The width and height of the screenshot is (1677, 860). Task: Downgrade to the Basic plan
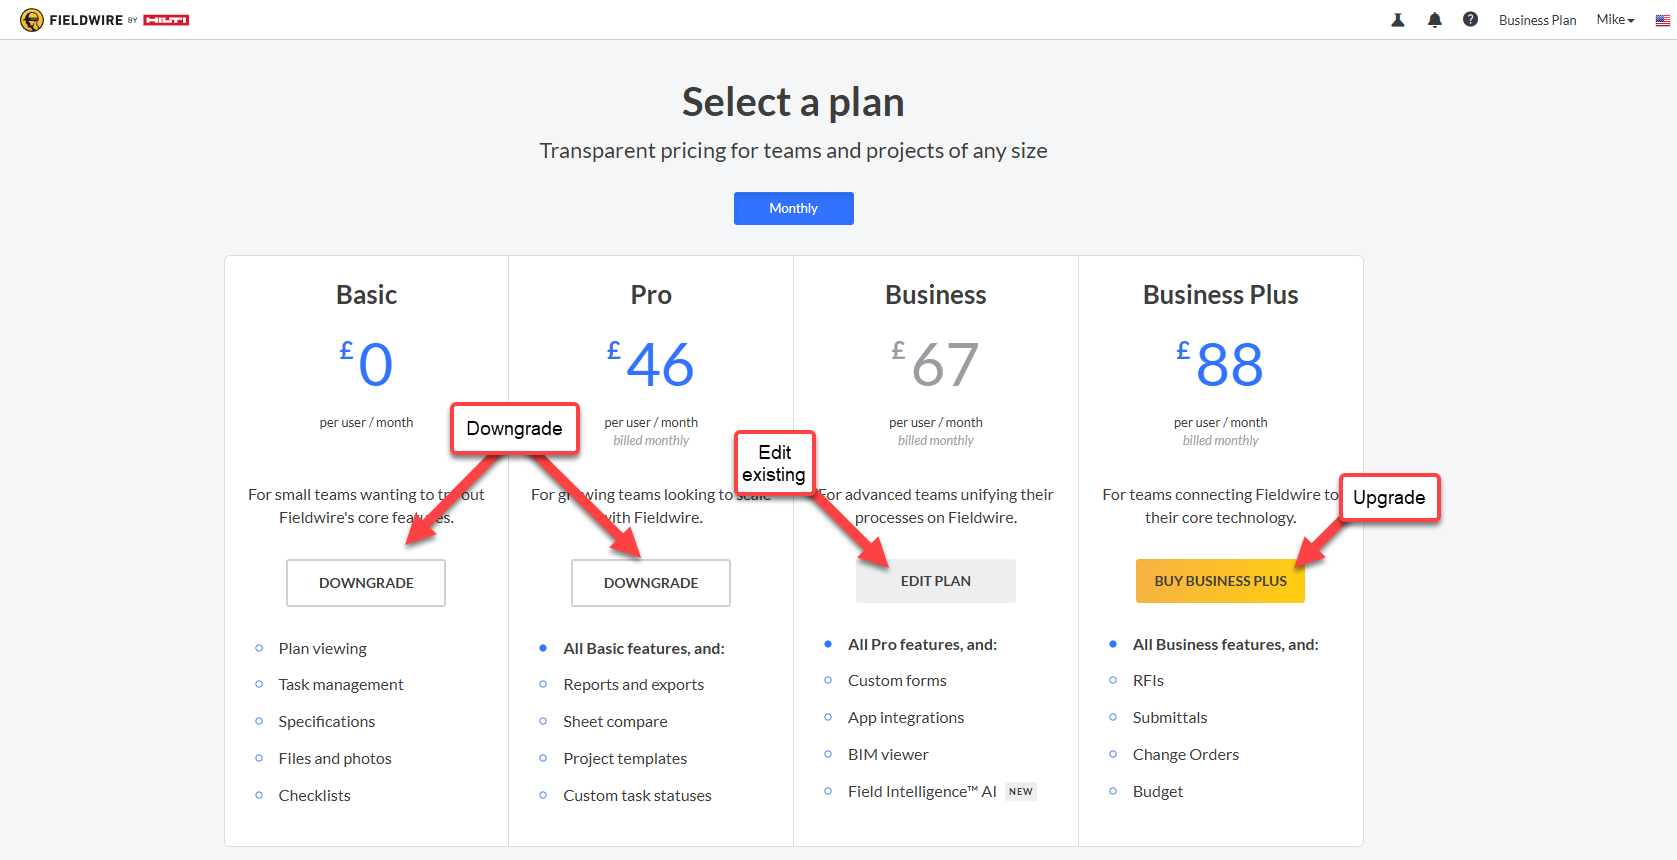366,583
